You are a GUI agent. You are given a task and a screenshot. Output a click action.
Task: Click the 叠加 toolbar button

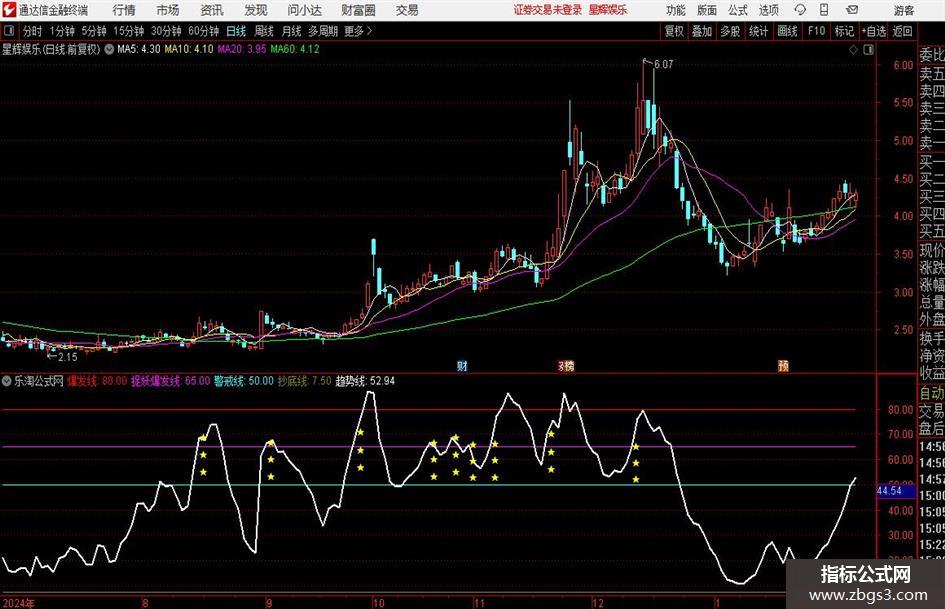pos(702,31)
